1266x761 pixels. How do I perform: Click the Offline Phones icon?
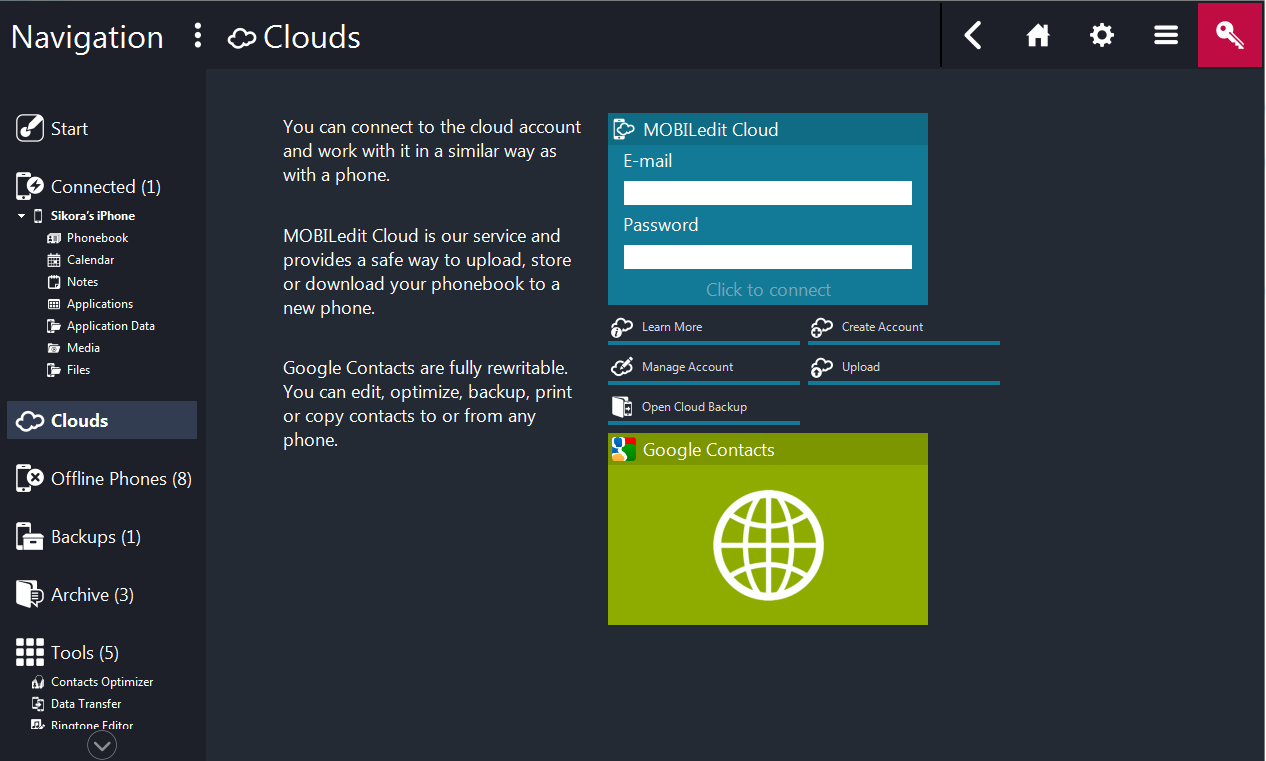click(x=30, y=478)
